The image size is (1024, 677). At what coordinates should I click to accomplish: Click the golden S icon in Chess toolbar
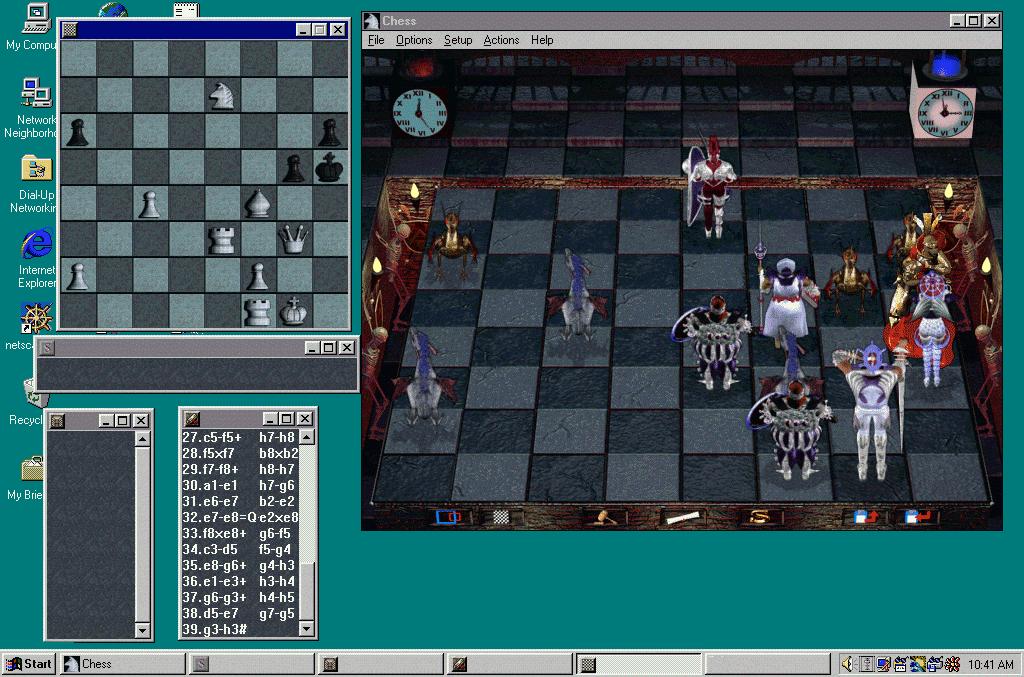tap(759, 517)
